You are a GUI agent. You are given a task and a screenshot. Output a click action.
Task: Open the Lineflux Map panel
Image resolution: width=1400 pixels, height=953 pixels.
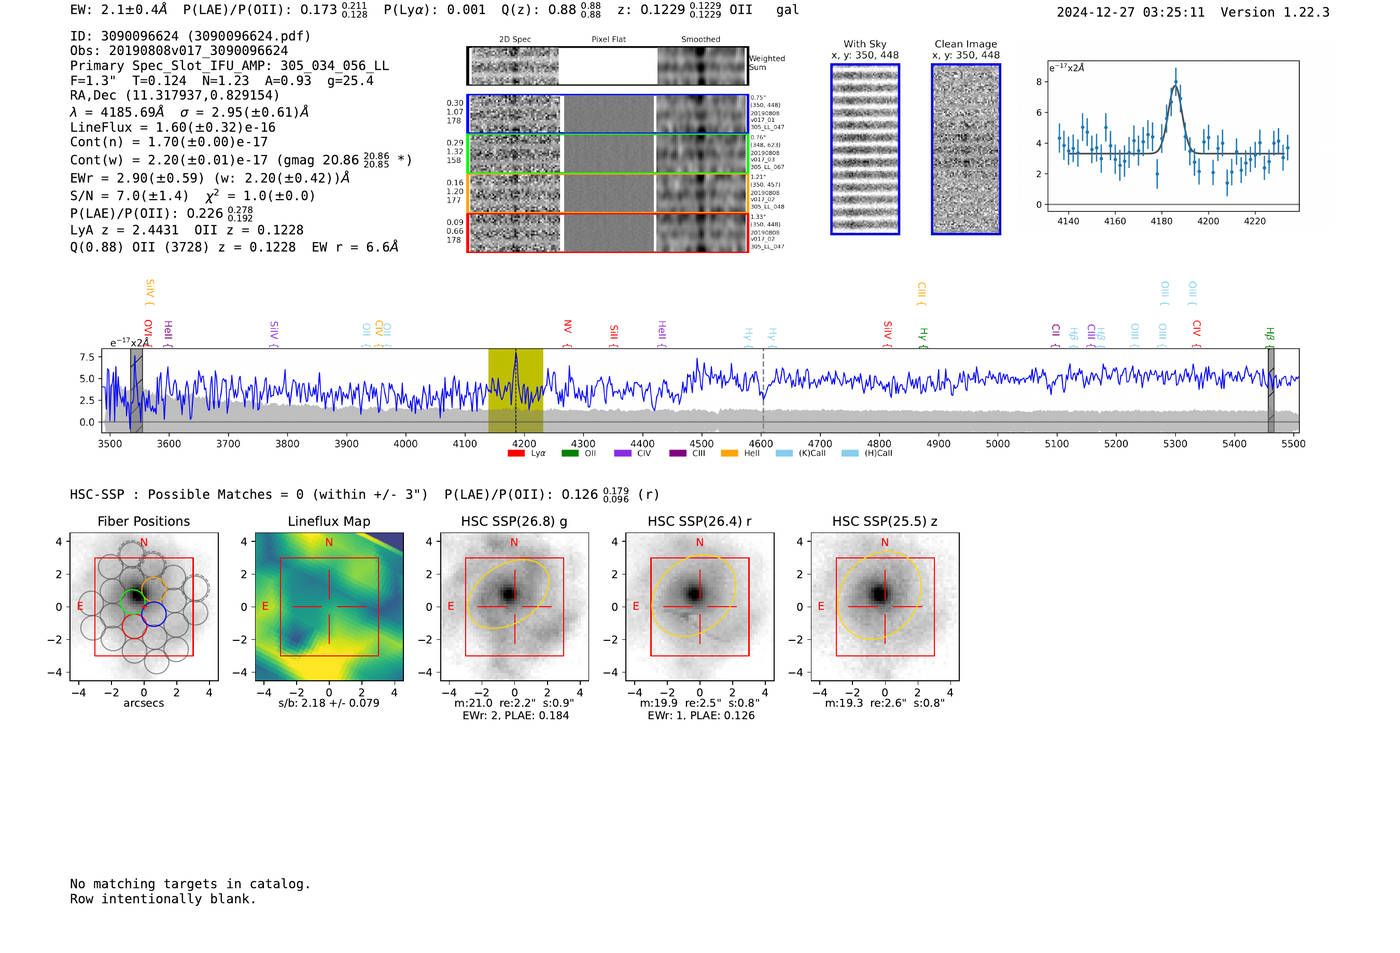tap(329, 607)
